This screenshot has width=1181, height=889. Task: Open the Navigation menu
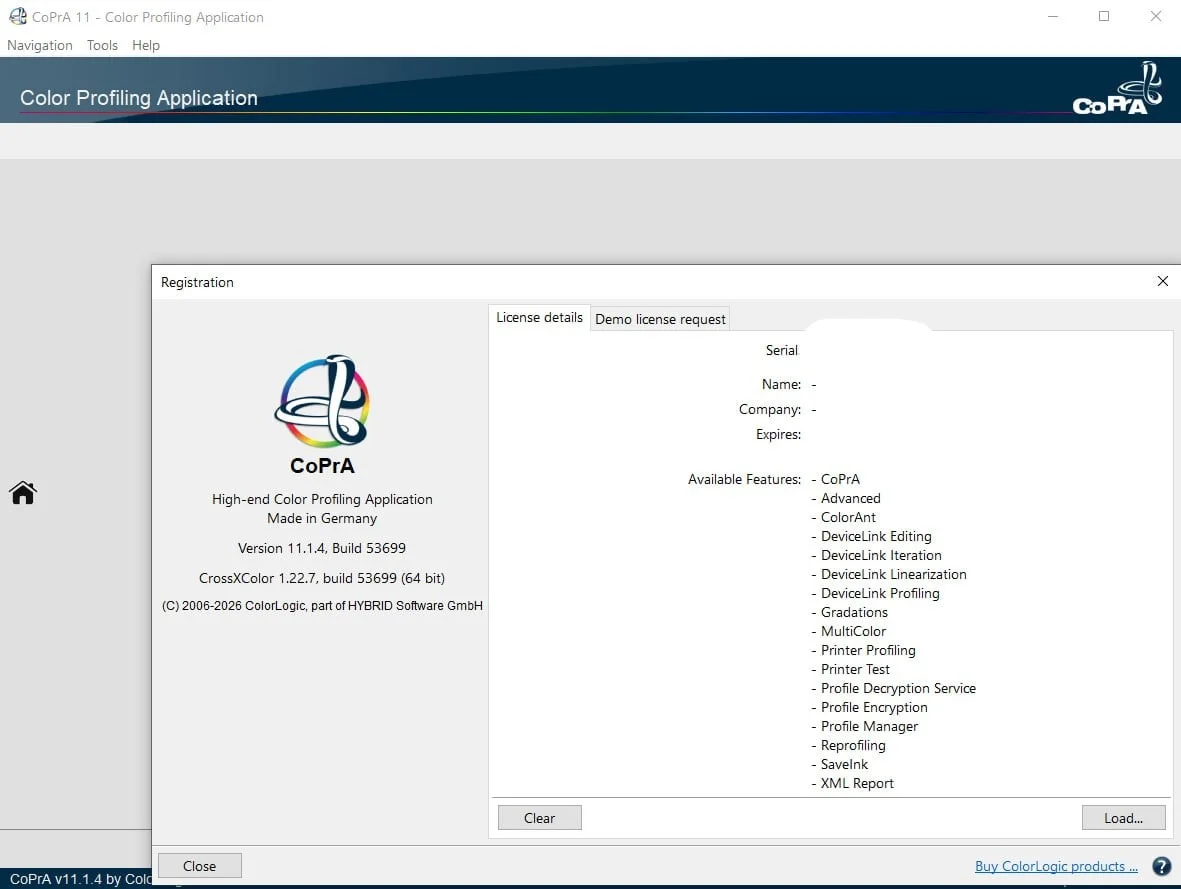40,45
